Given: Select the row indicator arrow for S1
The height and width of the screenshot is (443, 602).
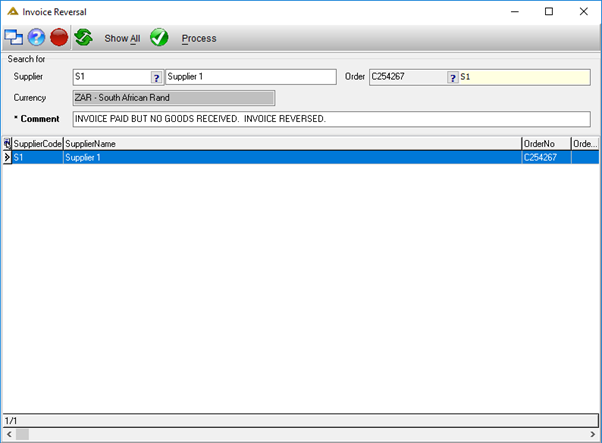Looking at the screenshot, I should 7,157.
